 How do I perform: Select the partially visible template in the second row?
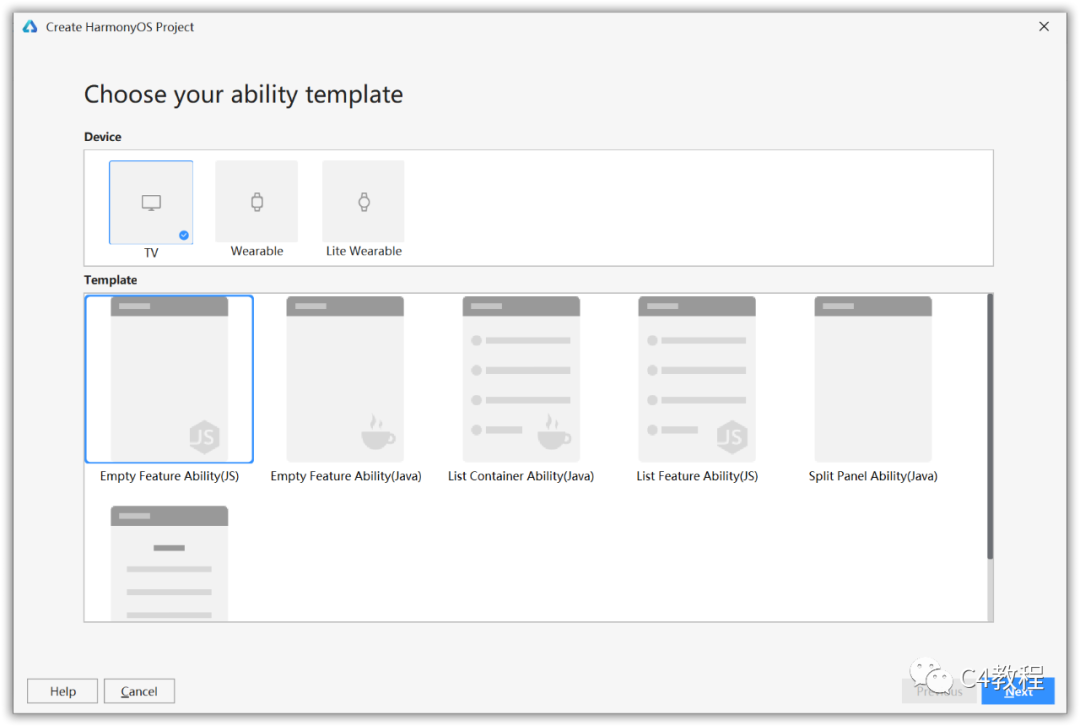169,563
